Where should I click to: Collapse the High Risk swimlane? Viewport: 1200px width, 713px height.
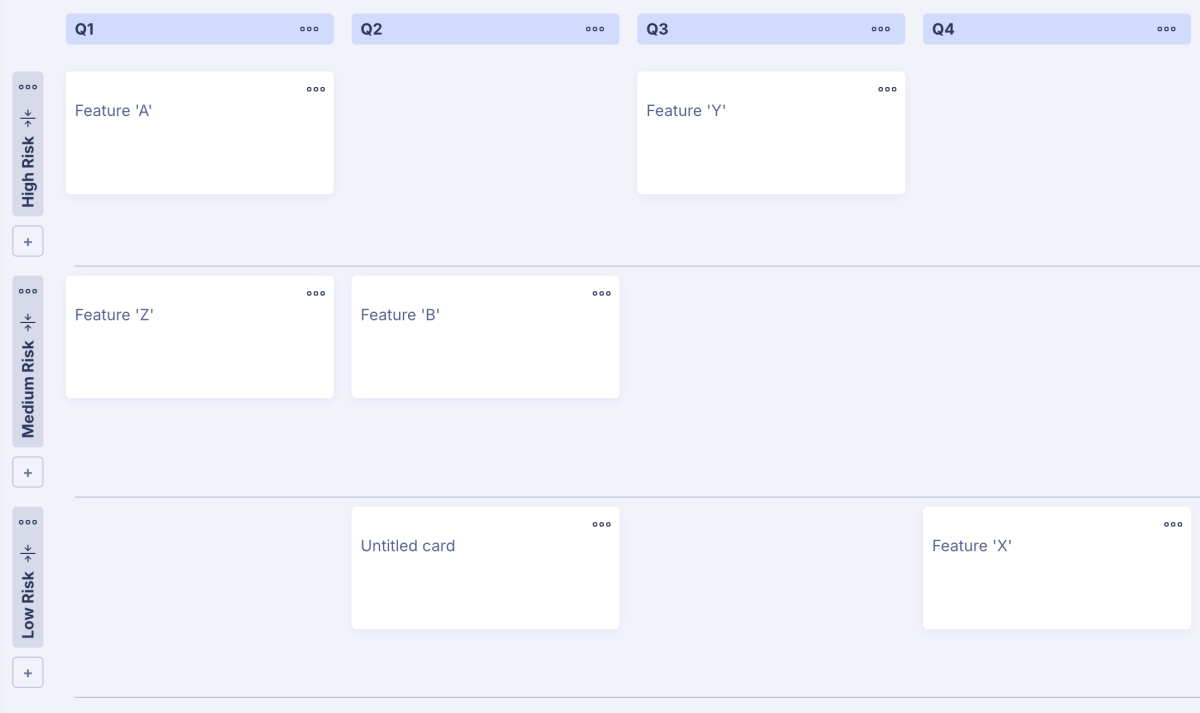point(28,117)
